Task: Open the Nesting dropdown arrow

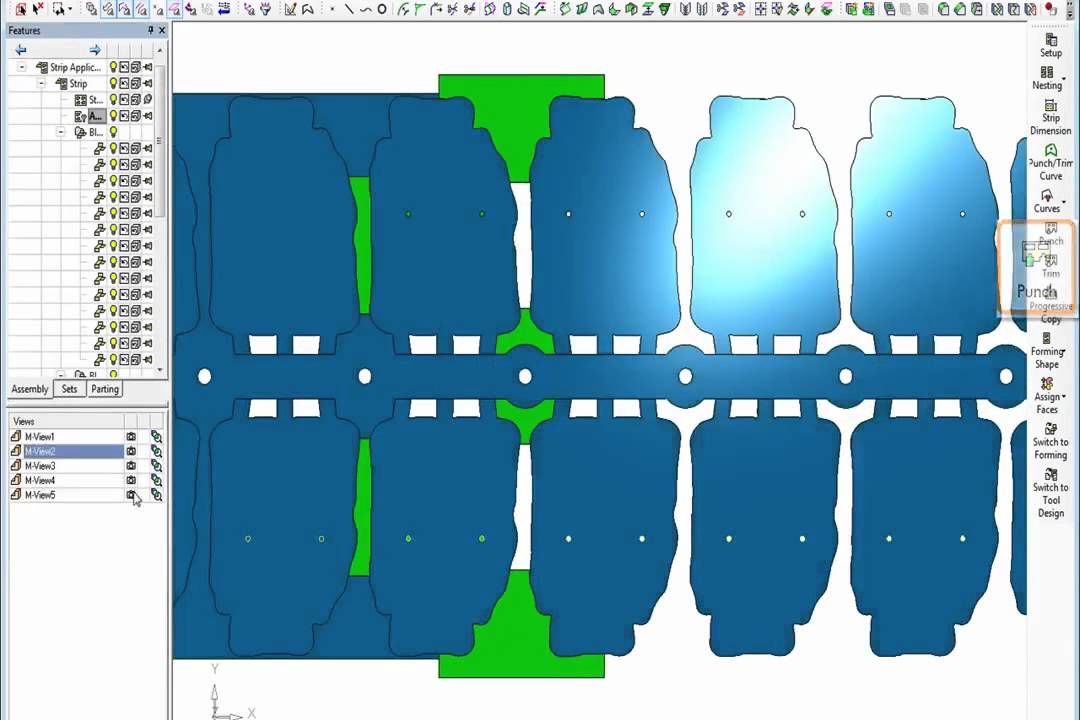Action: (1065, 79)
